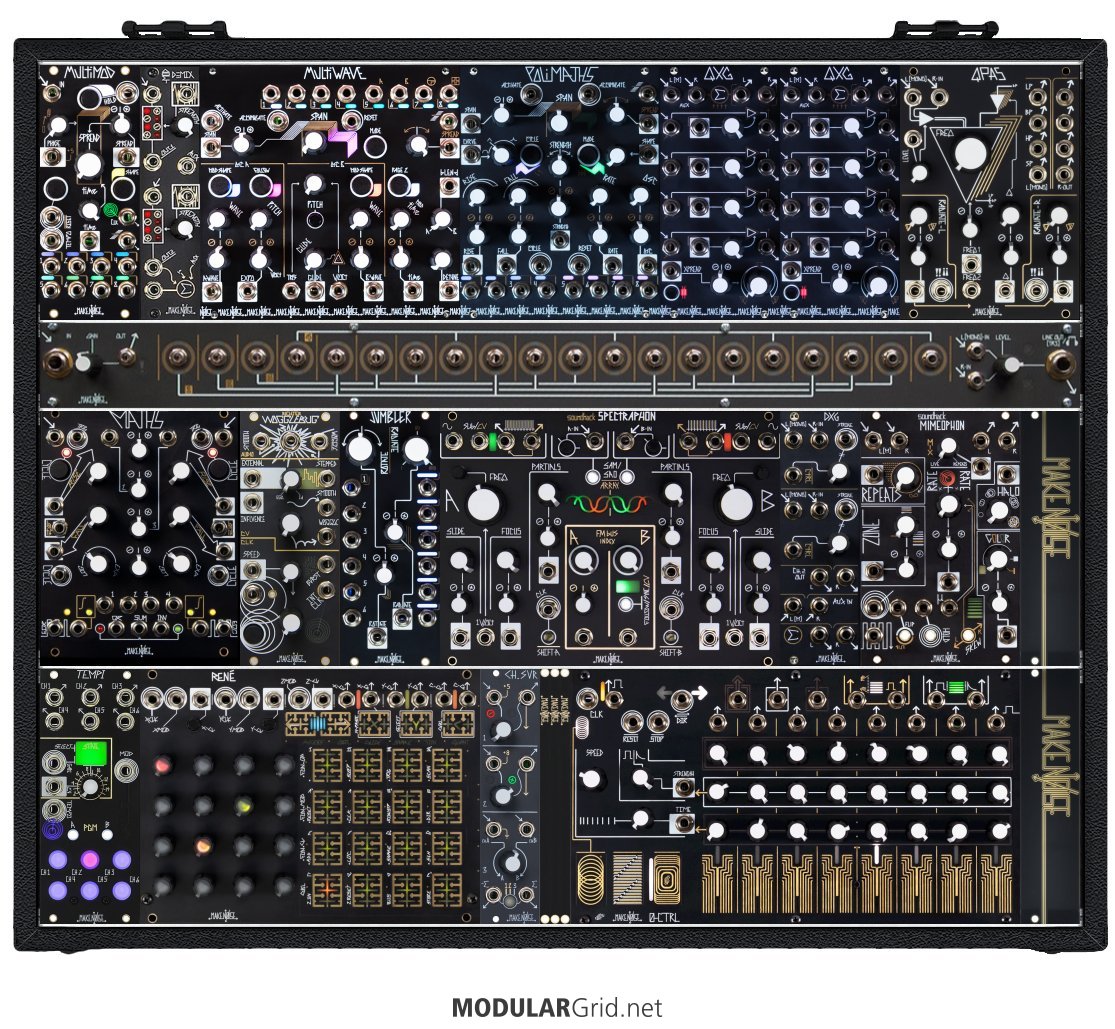Image resolution: width=1115 pixels, height=1029 pixels.
Task: Select the 0-CTRL Time jack
Action: click(x=683, y=823)
